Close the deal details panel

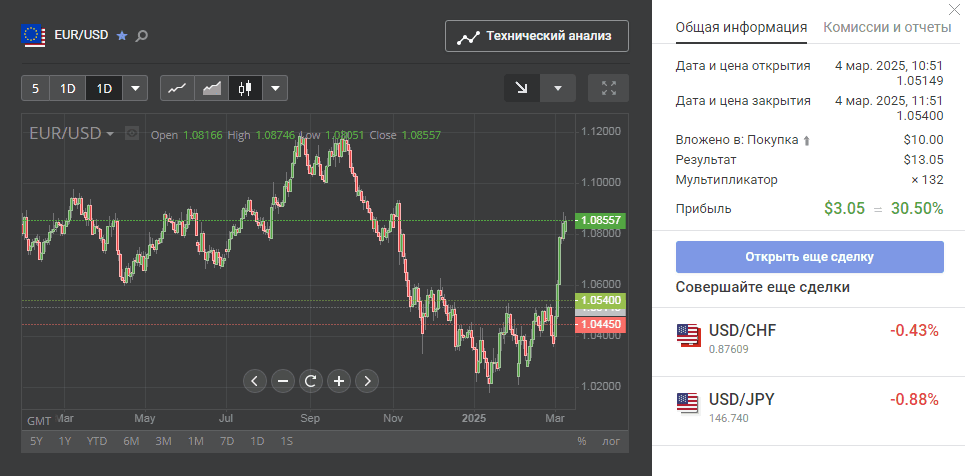[956, 9]
